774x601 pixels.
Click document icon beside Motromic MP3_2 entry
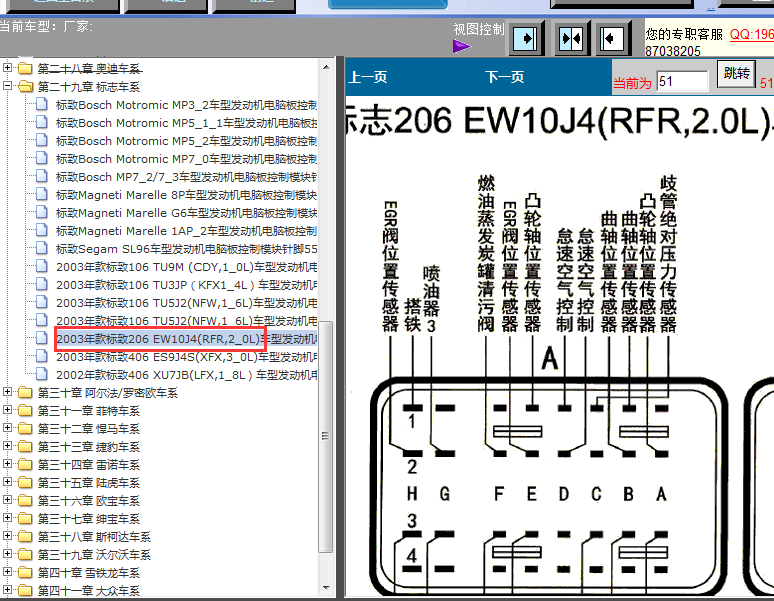42,104
